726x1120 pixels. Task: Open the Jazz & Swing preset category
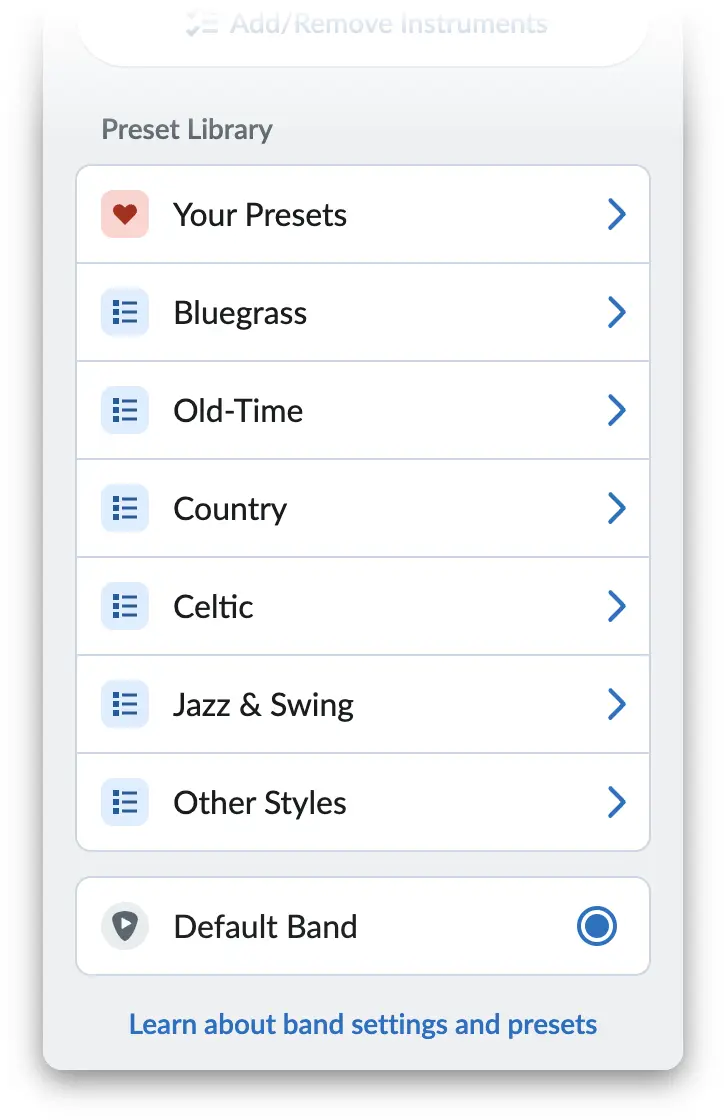pos(263,705)
